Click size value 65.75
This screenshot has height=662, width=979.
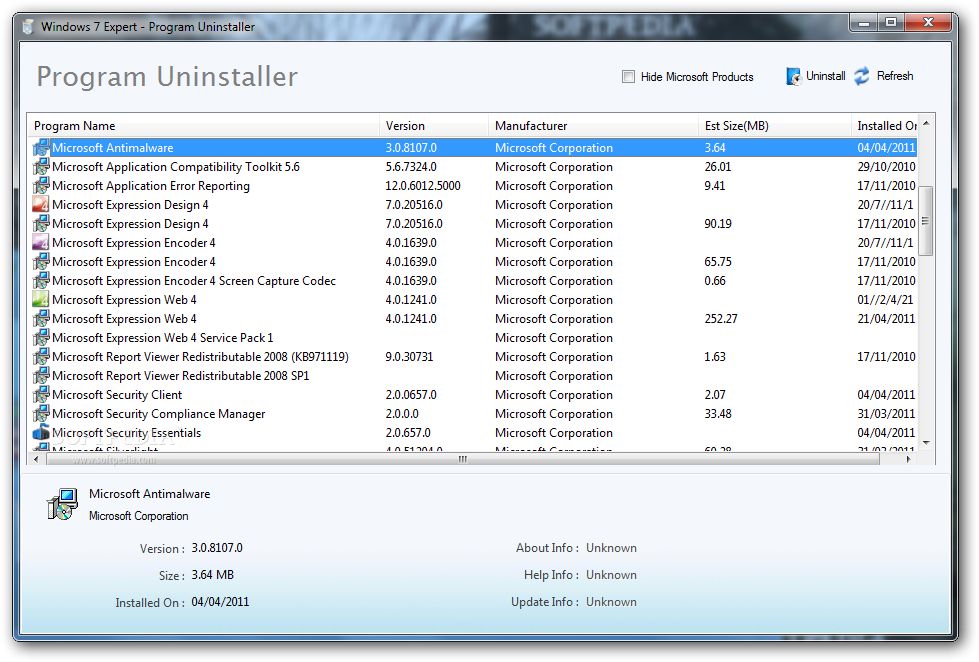(718, 262)
